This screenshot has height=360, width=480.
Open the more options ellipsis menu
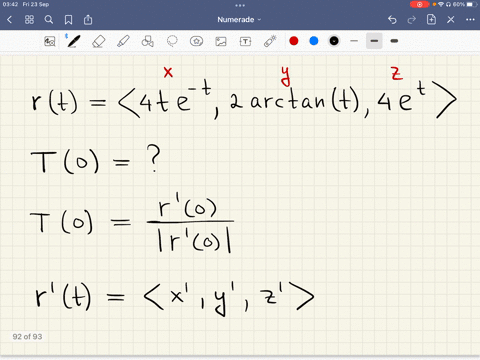pyautogui.click(x=470, y=20)
